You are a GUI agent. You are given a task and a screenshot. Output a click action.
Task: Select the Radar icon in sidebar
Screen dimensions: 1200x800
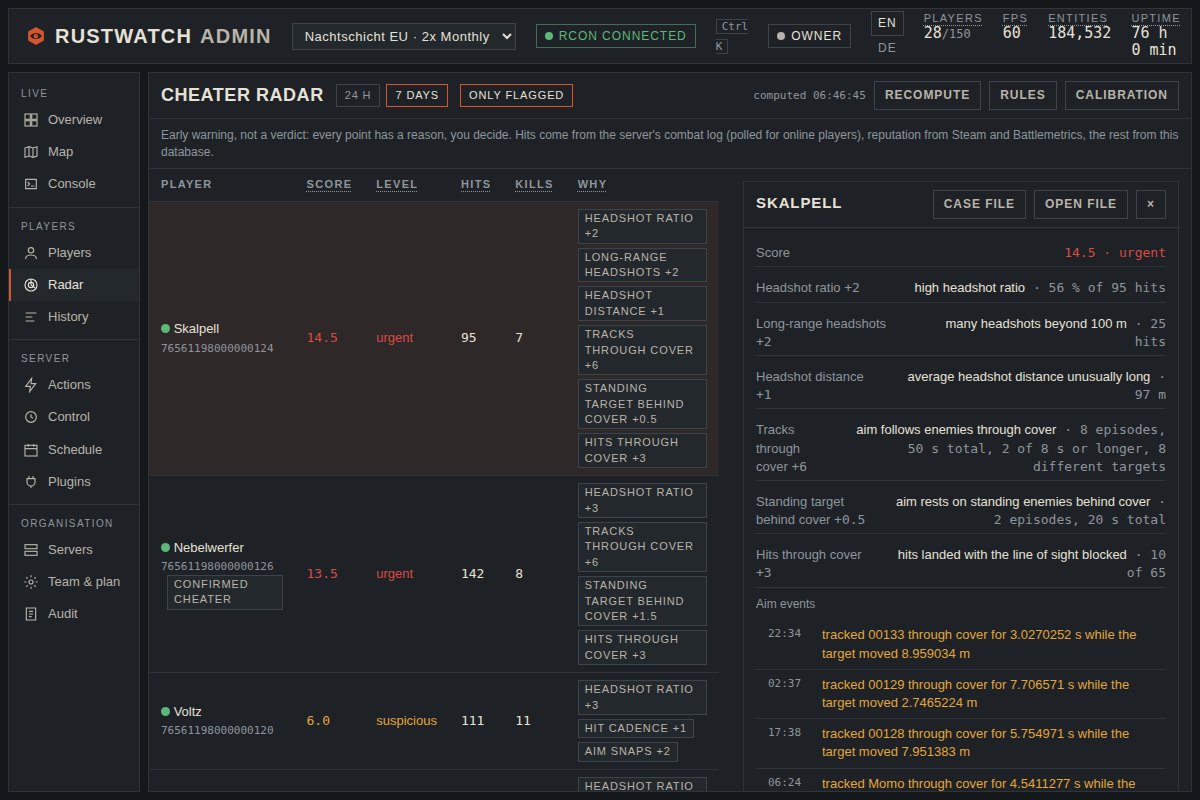(31, 285)
